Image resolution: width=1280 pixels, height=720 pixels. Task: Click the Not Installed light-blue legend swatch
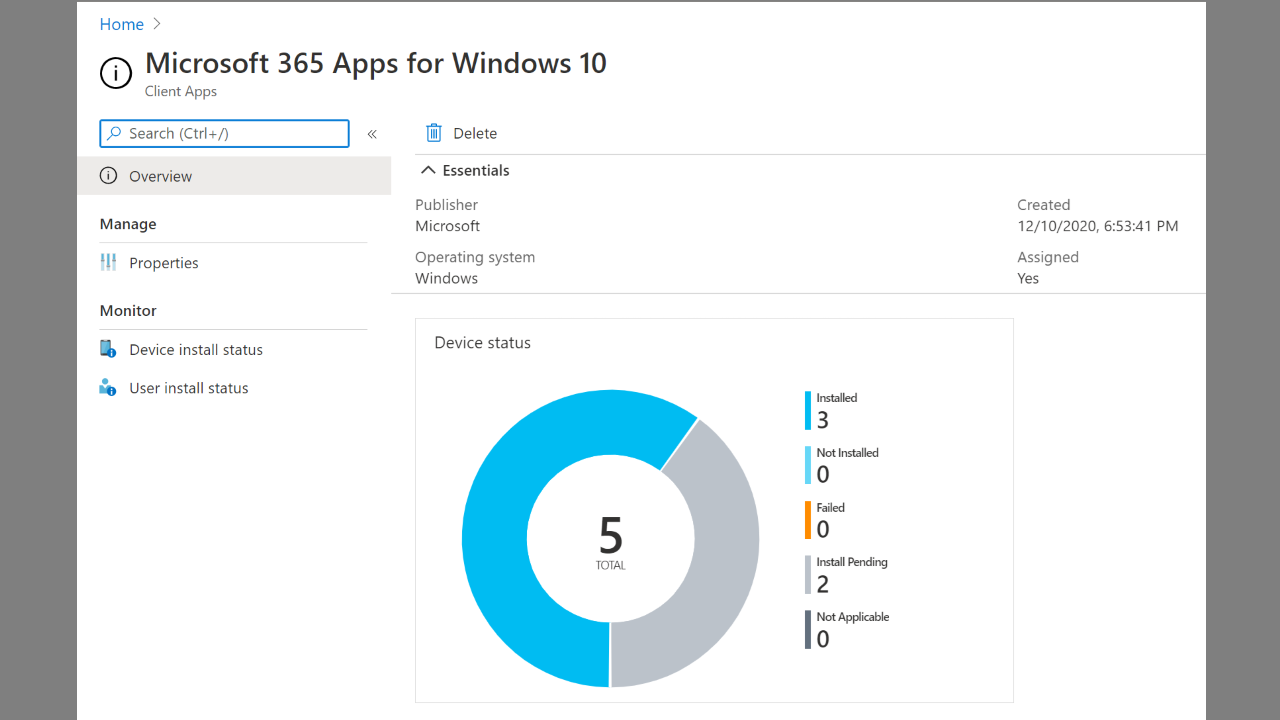[x=808, y=465]
